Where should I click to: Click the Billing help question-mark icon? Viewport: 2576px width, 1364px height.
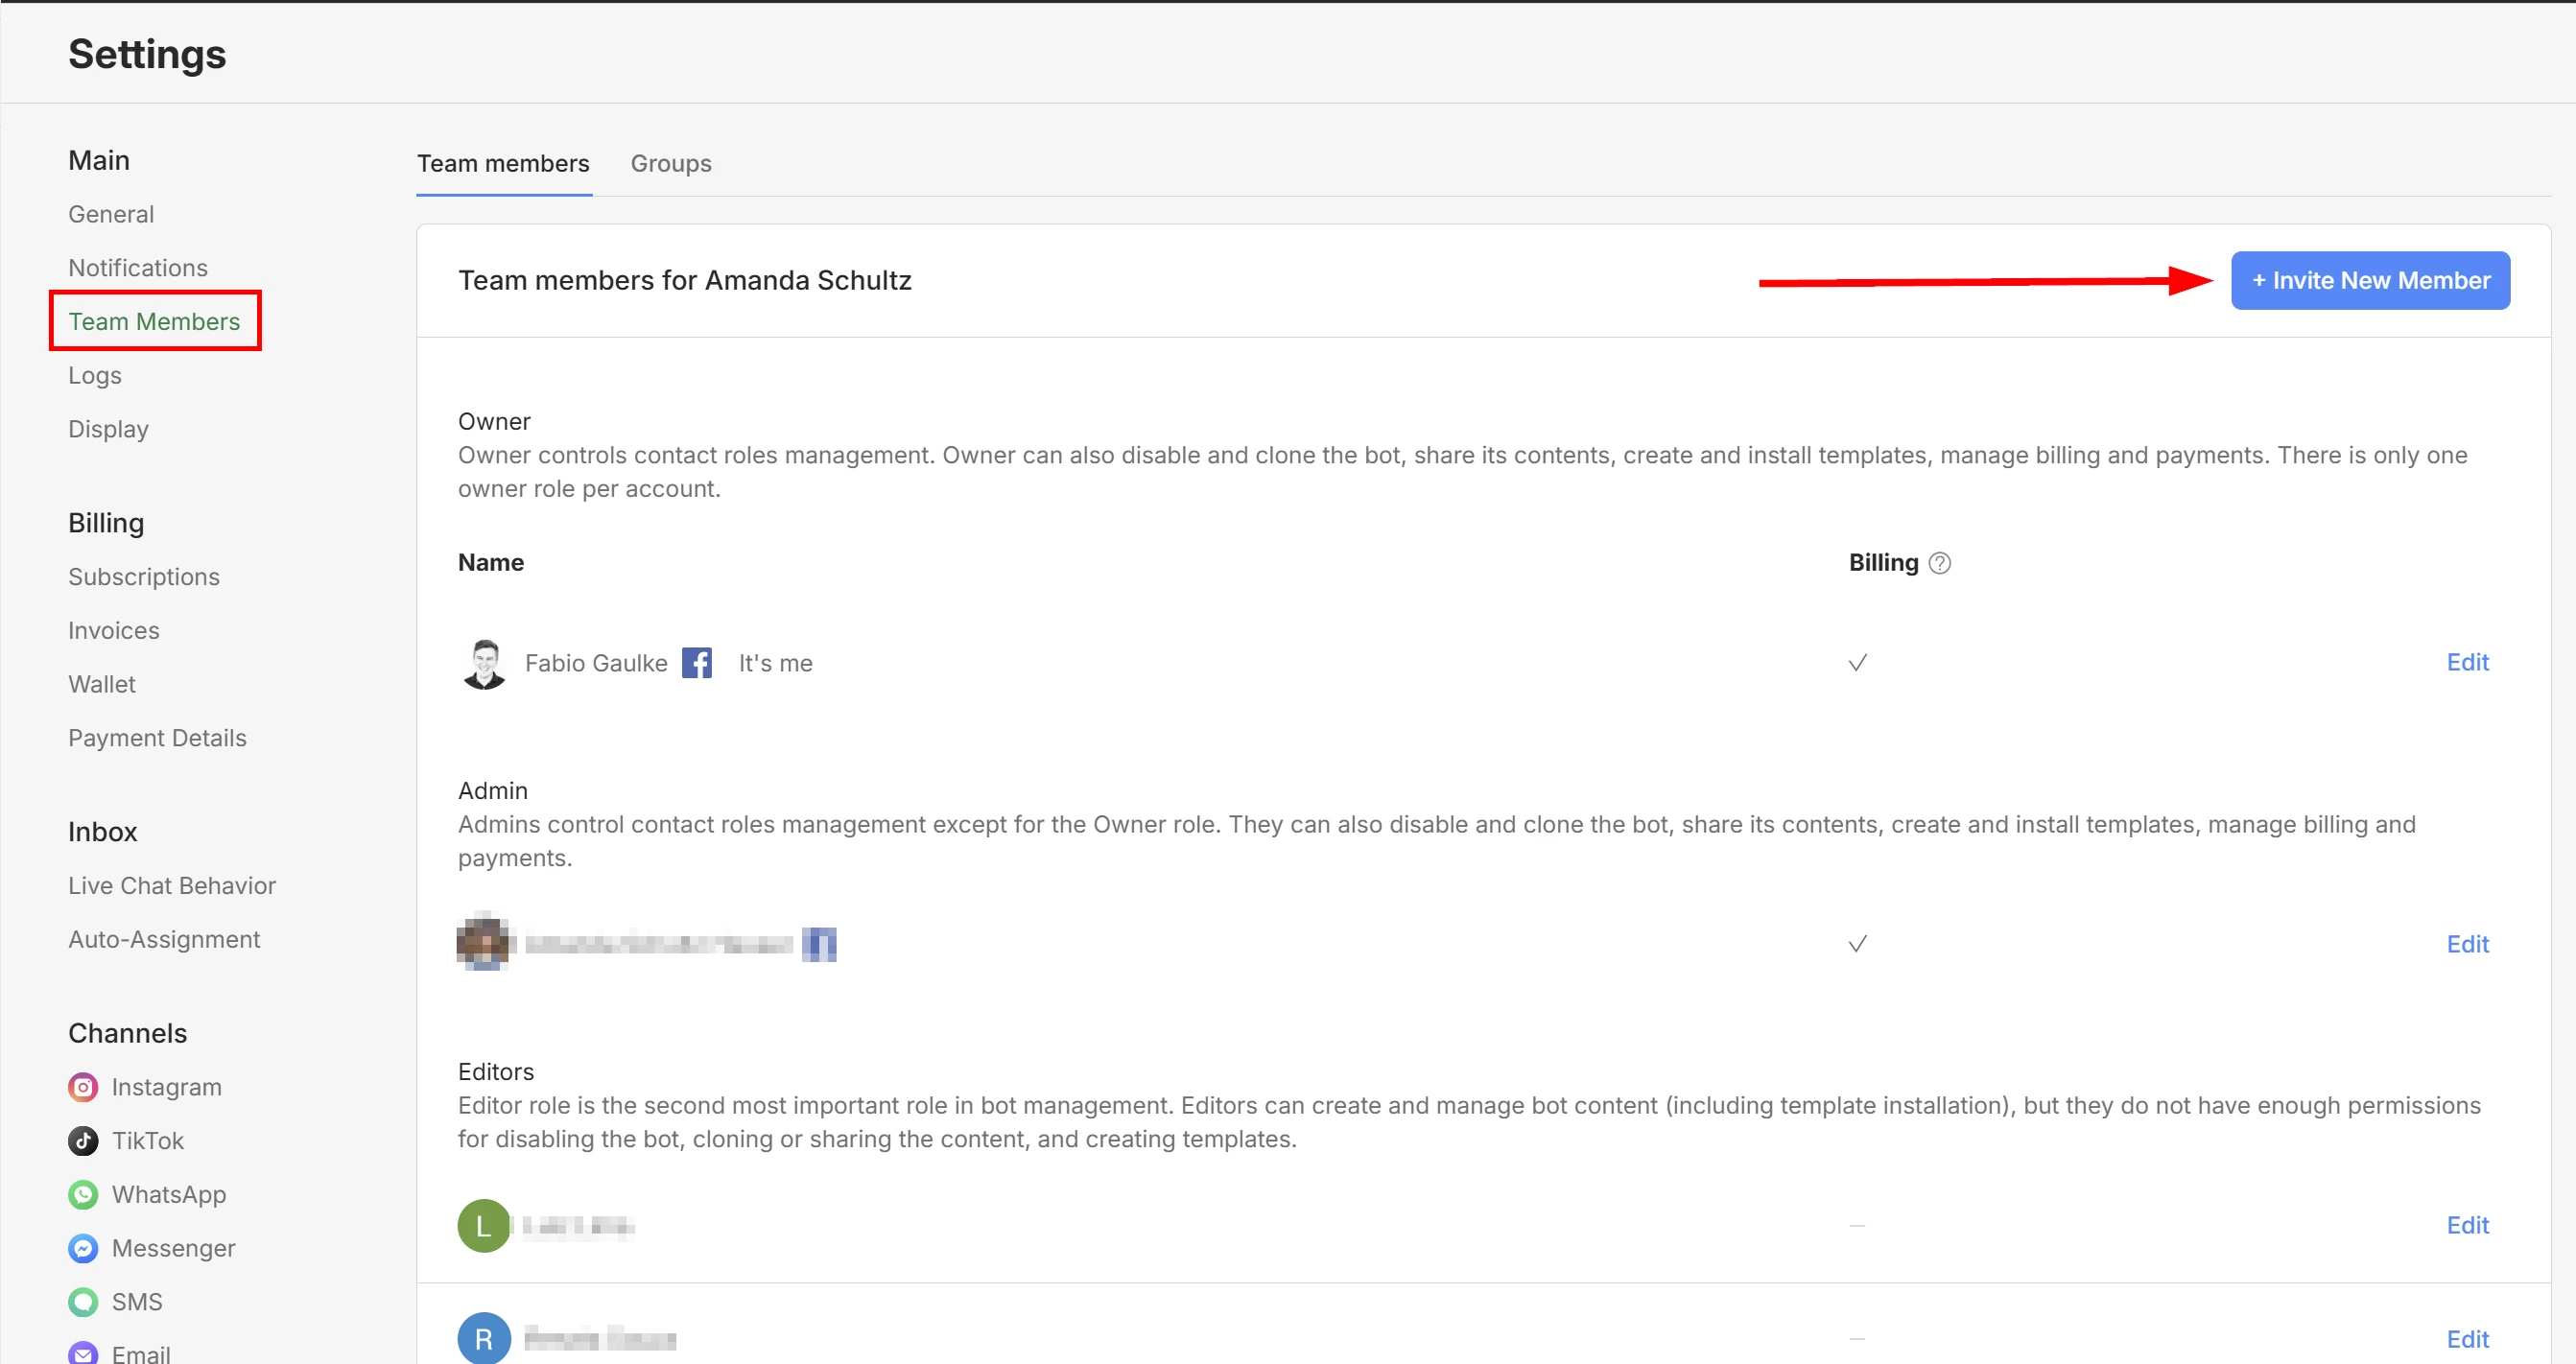(1939, 563)
